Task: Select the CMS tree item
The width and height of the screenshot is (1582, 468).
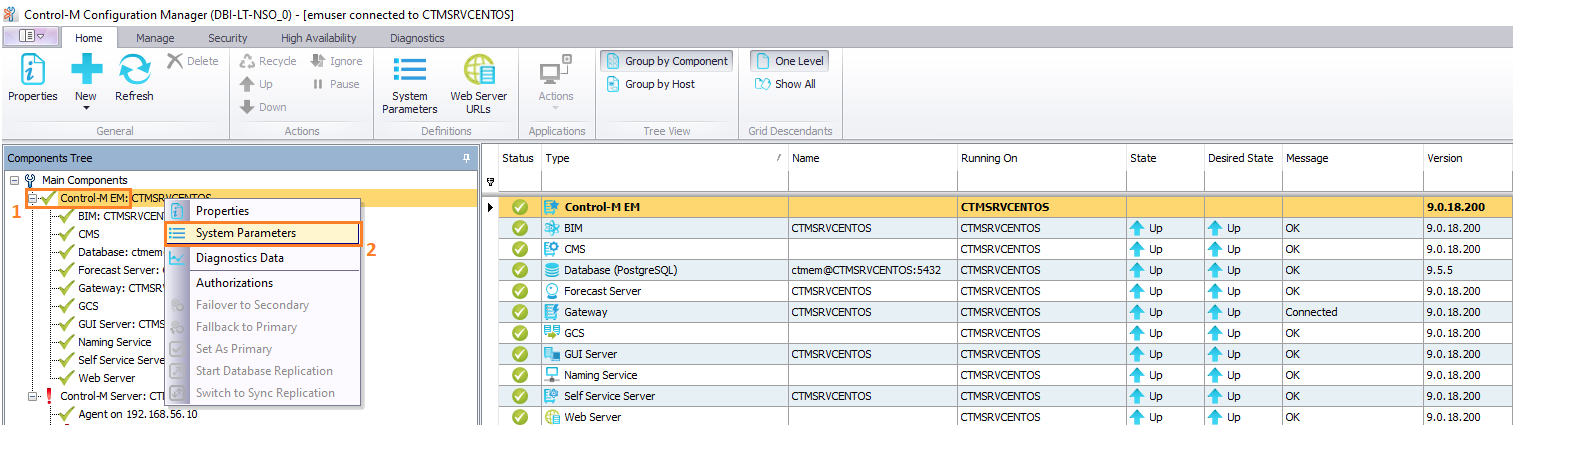Action: coord(89,234)
